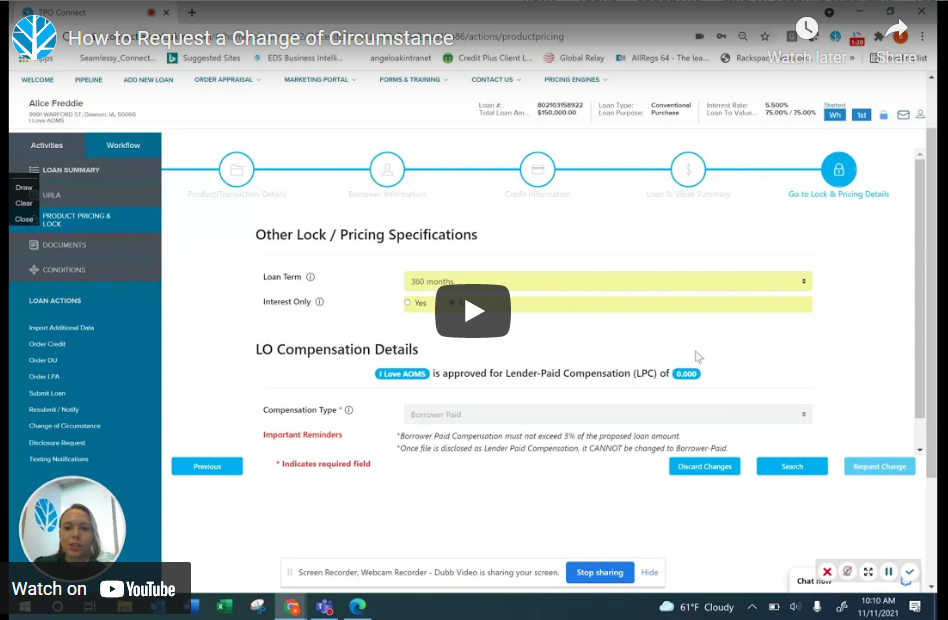Open the Pipeline menu item
948x620 pixels.
point(88,80)
